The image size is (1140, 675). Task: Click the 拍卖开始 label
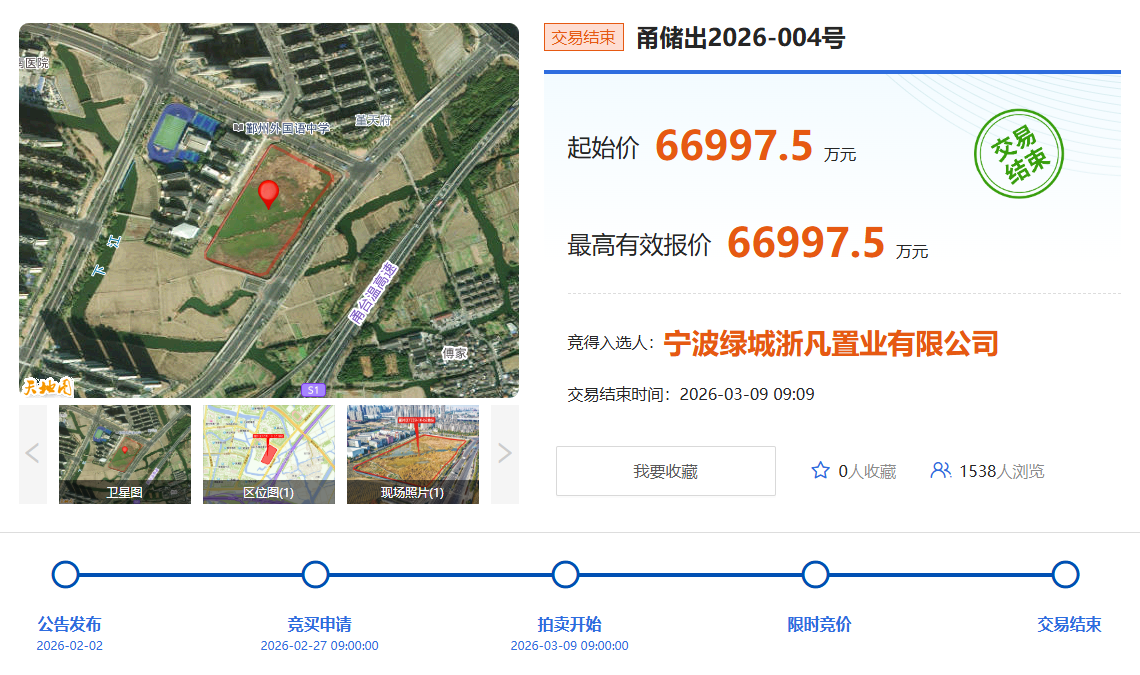click(569, 624)
